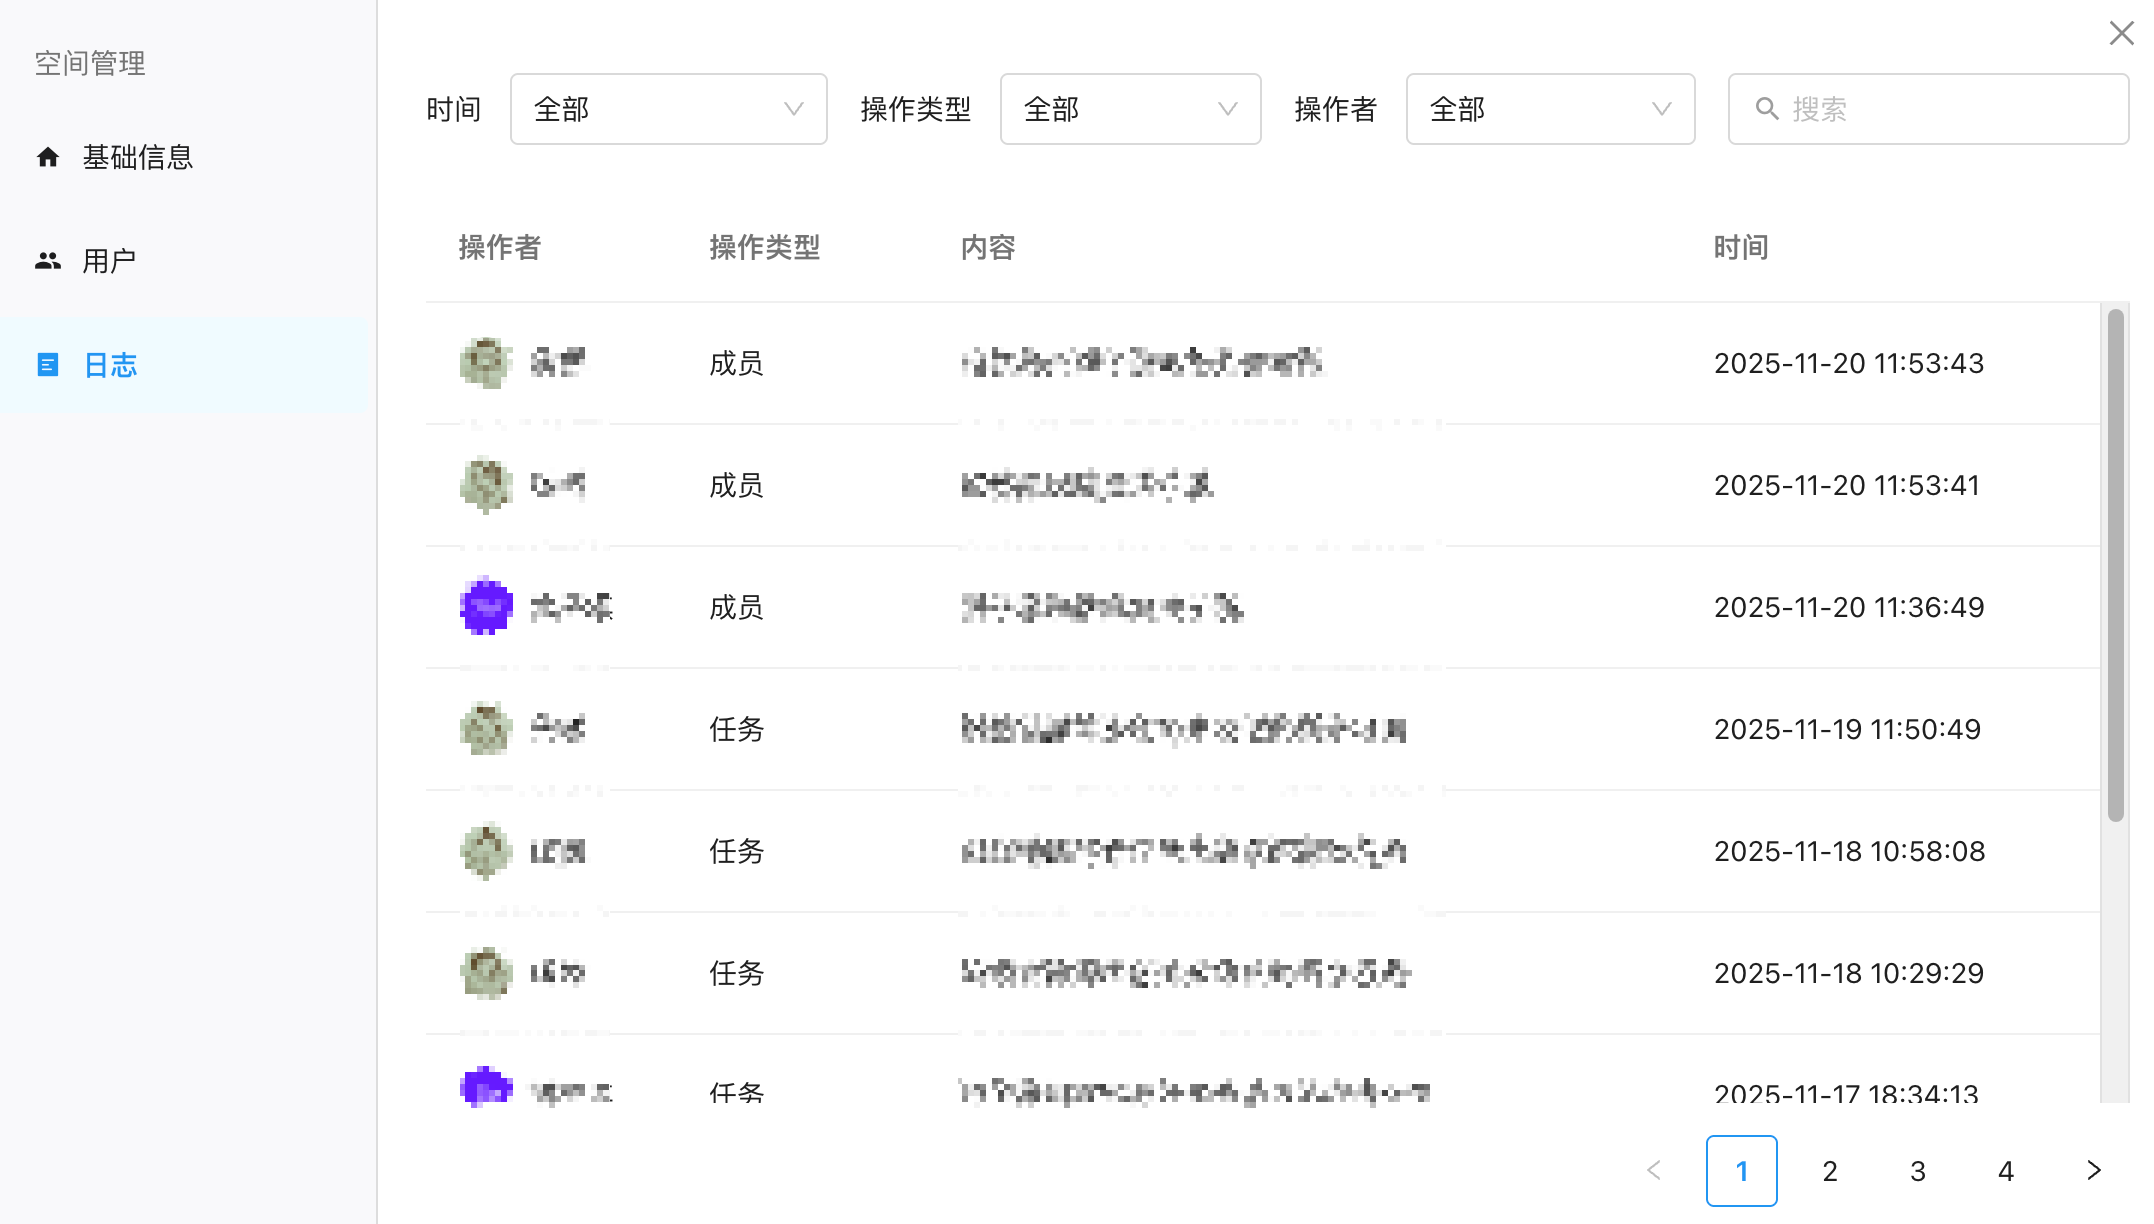Open the 用户 menu item
2154x1224 pixels.
[110, 261]
